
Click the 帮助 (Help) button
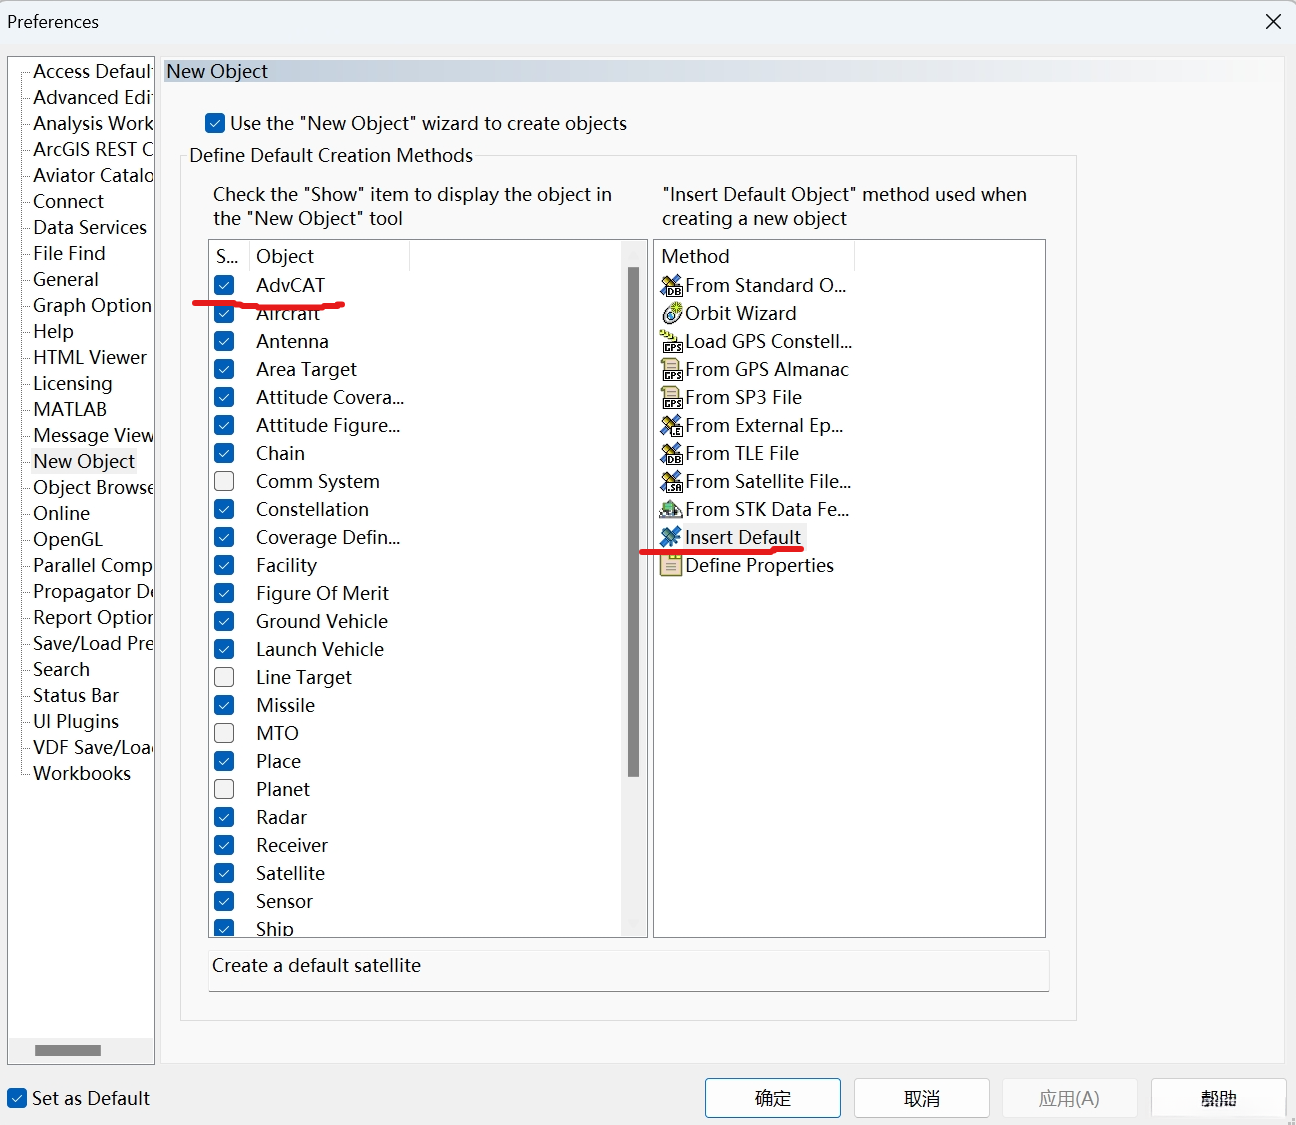[1218, 1098]
